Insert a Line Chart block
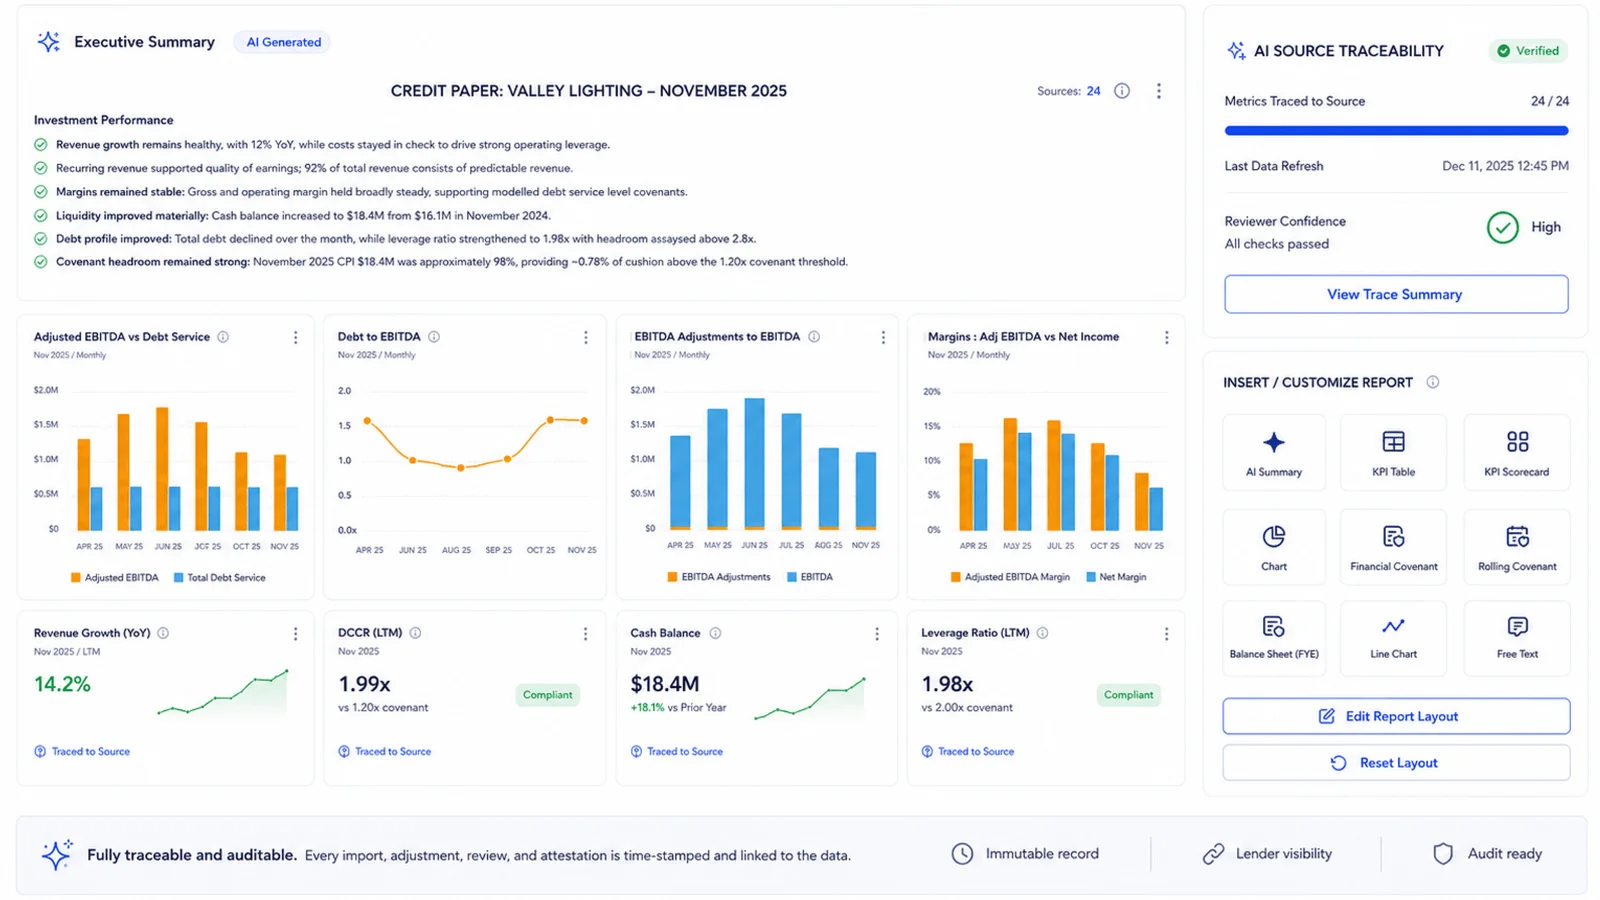This screenshot has width=1600, height=900. [1394, 638]
